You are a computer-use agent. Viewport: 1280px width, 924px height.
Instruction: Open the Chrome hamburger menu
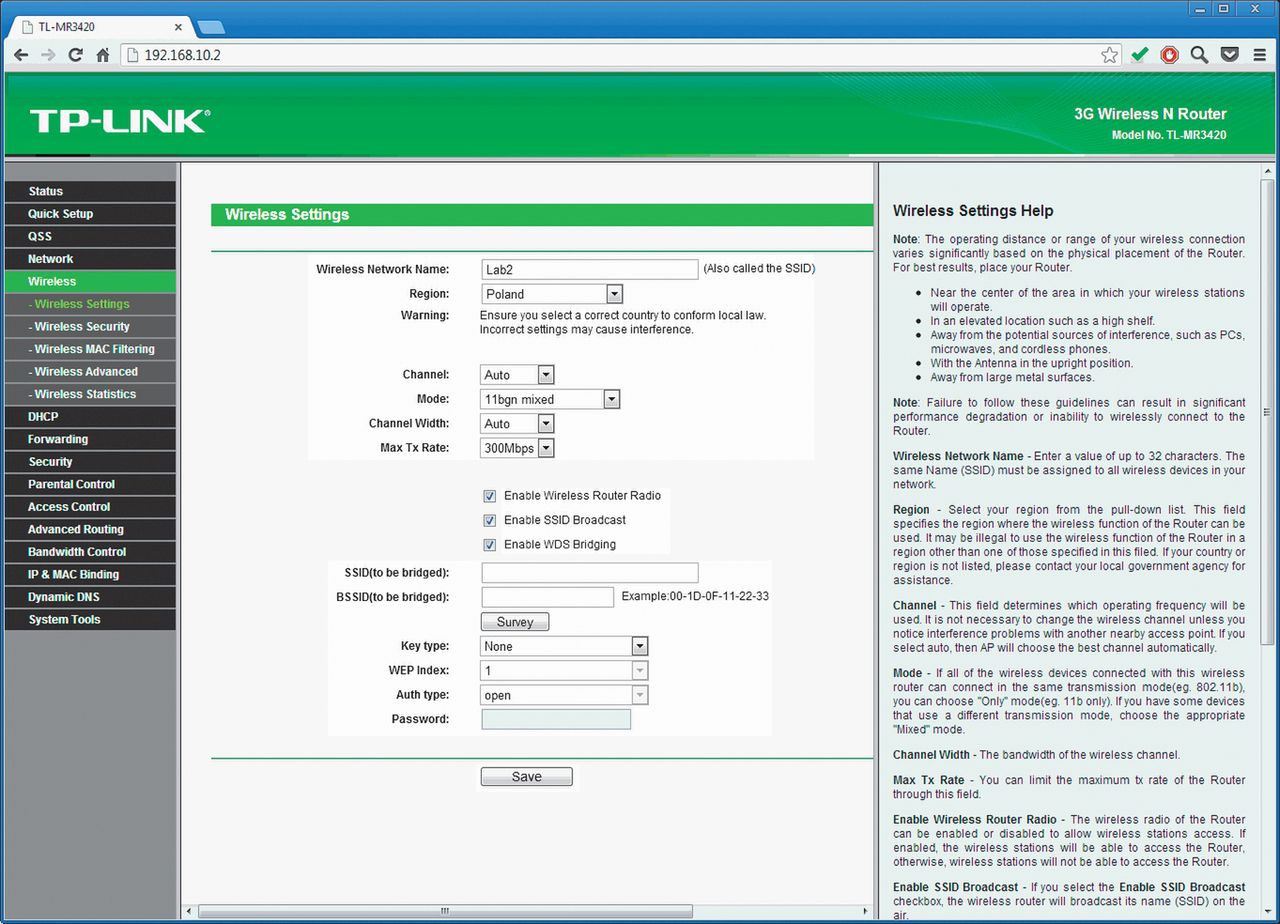click(1260, 55)
